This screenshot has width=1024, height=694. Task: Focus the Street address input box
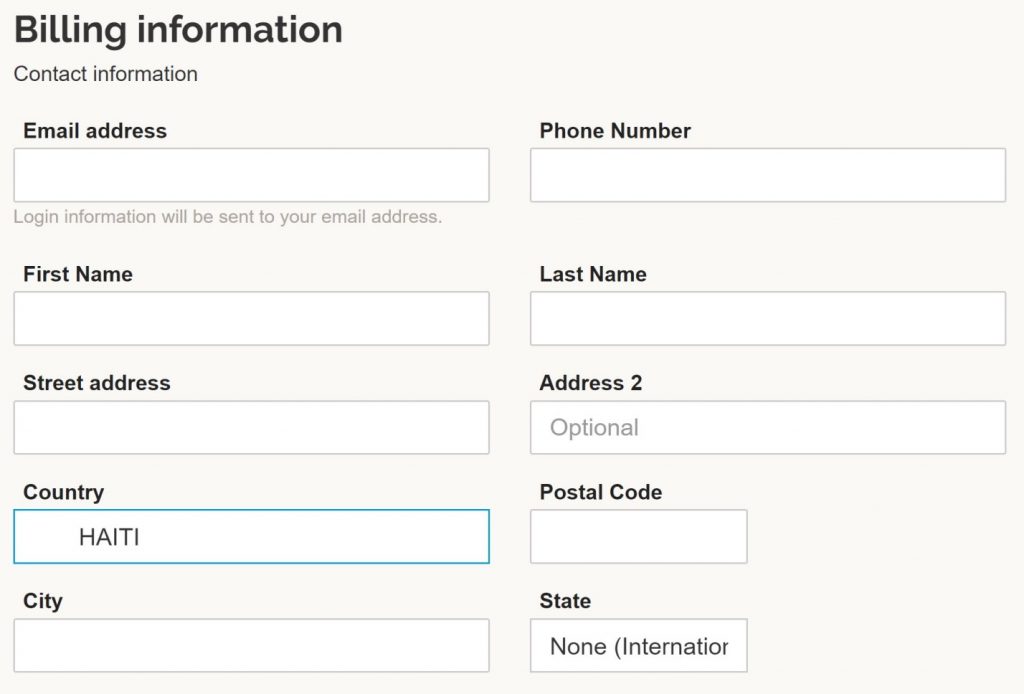[251, 428]
